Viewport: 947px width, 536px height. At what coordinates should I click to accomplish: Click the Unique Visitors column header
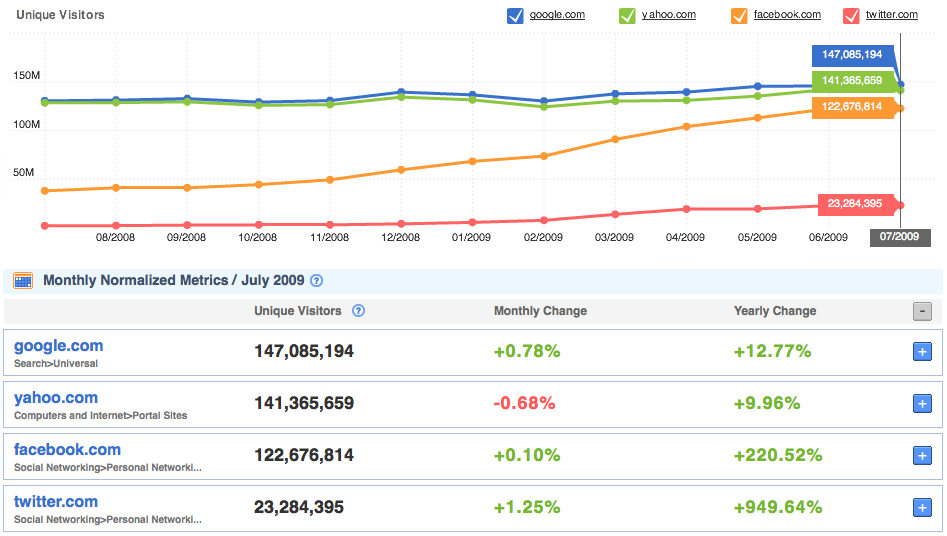pyautogui.click(x=297, y=311)
